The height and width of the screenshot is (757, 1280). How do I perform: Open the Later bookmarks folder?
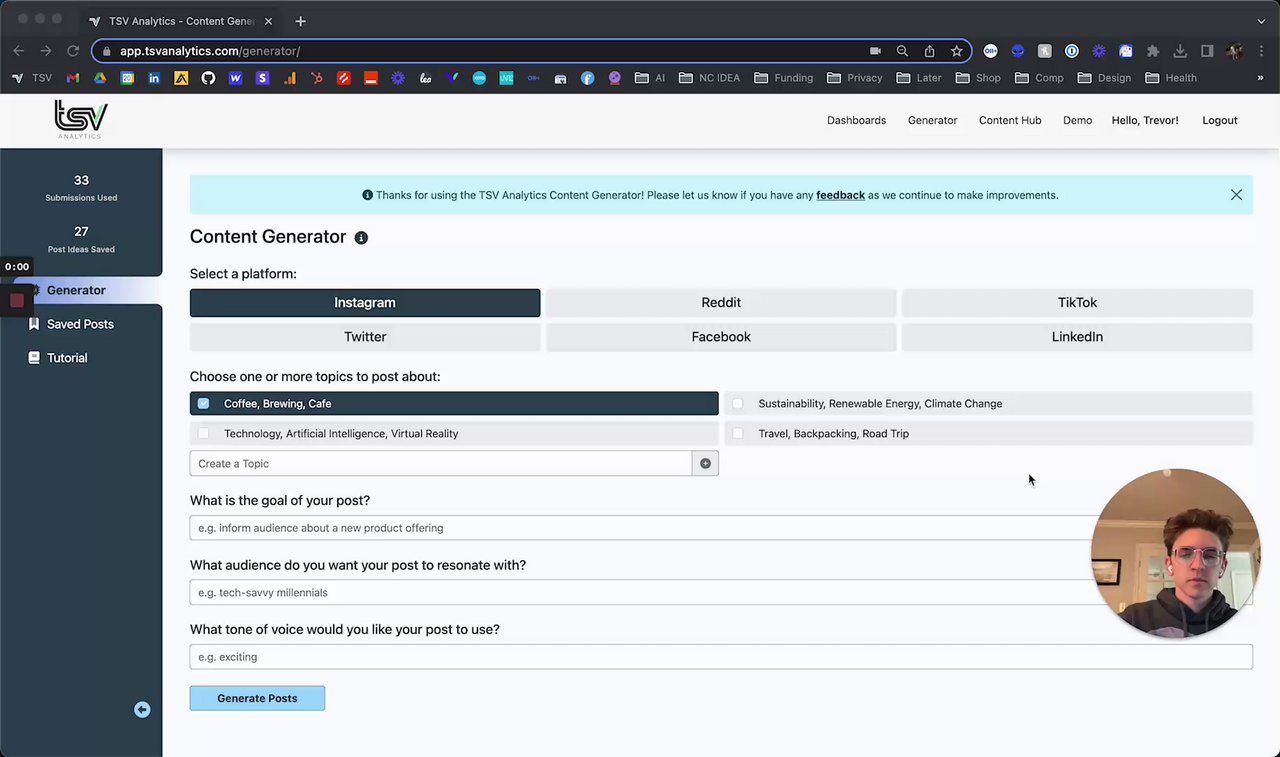click(920, 78)
